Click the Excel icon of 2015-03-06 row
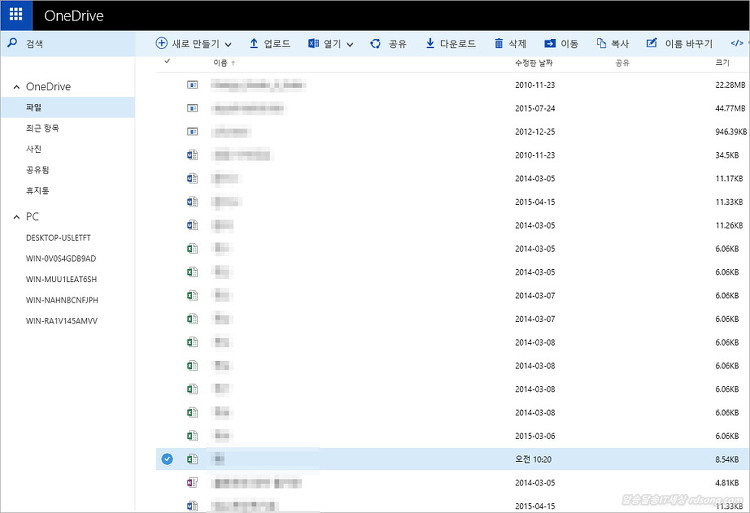The width and height of the screenshot is (750, 513). (x=192, y=436)
